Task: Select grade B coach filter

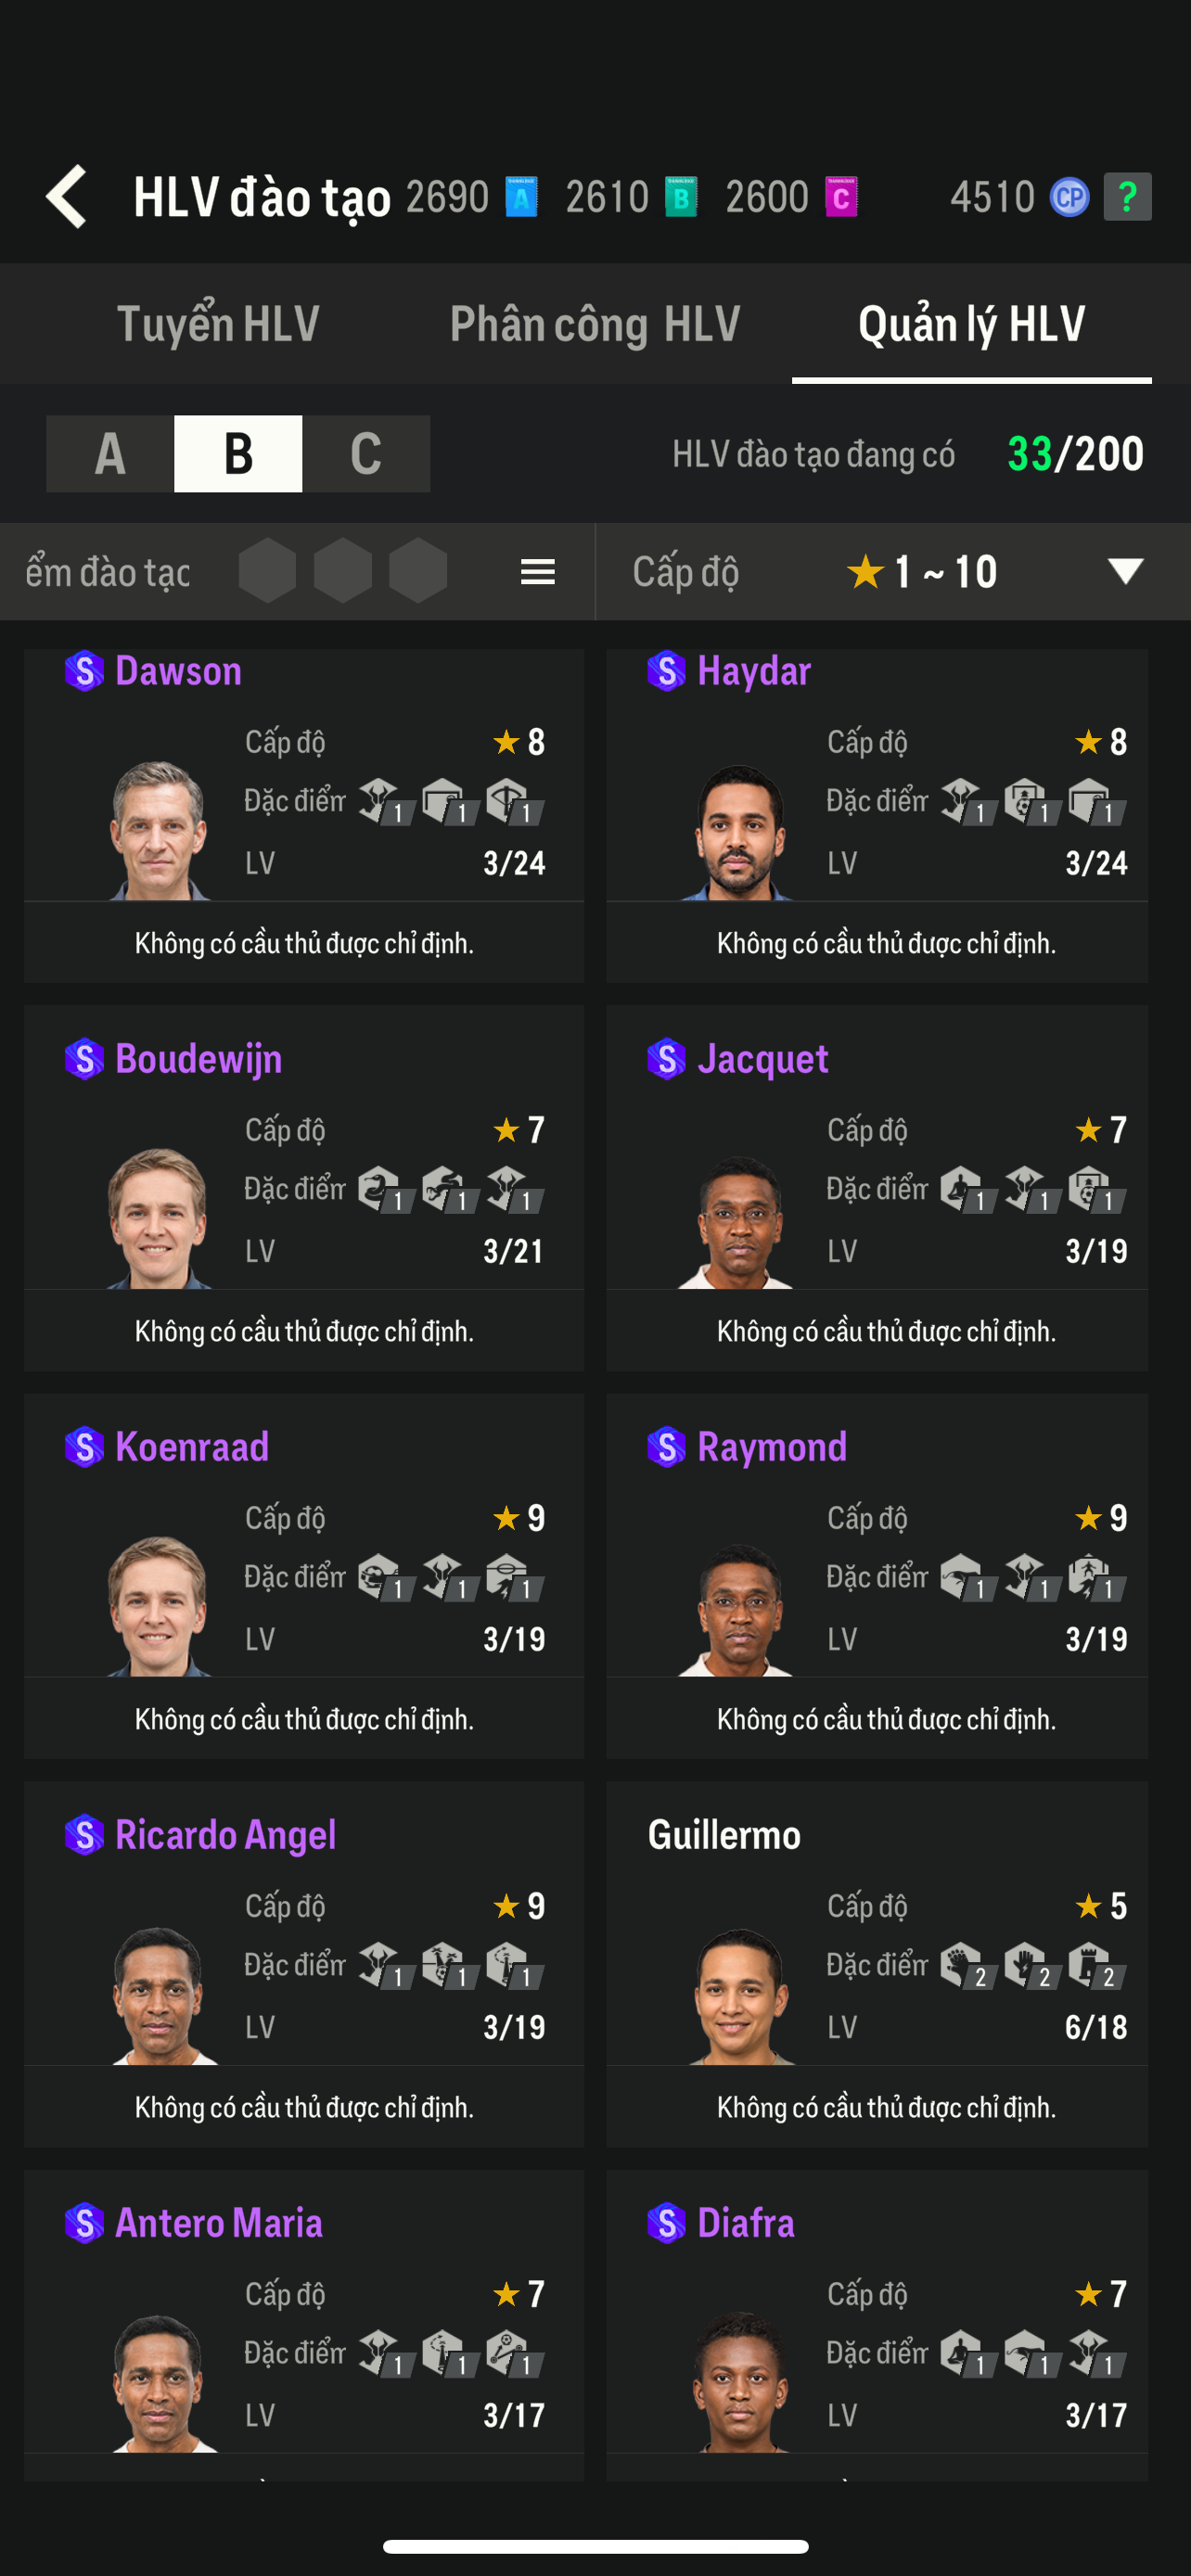Action: [238, 454]
